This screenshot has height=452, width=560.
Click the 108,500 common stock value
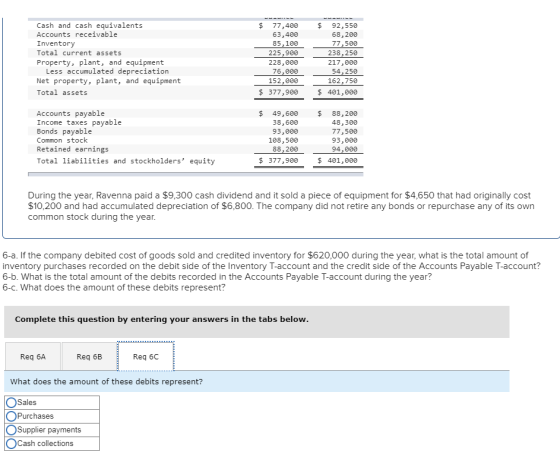pyautogui.click(x=283, y=140)
